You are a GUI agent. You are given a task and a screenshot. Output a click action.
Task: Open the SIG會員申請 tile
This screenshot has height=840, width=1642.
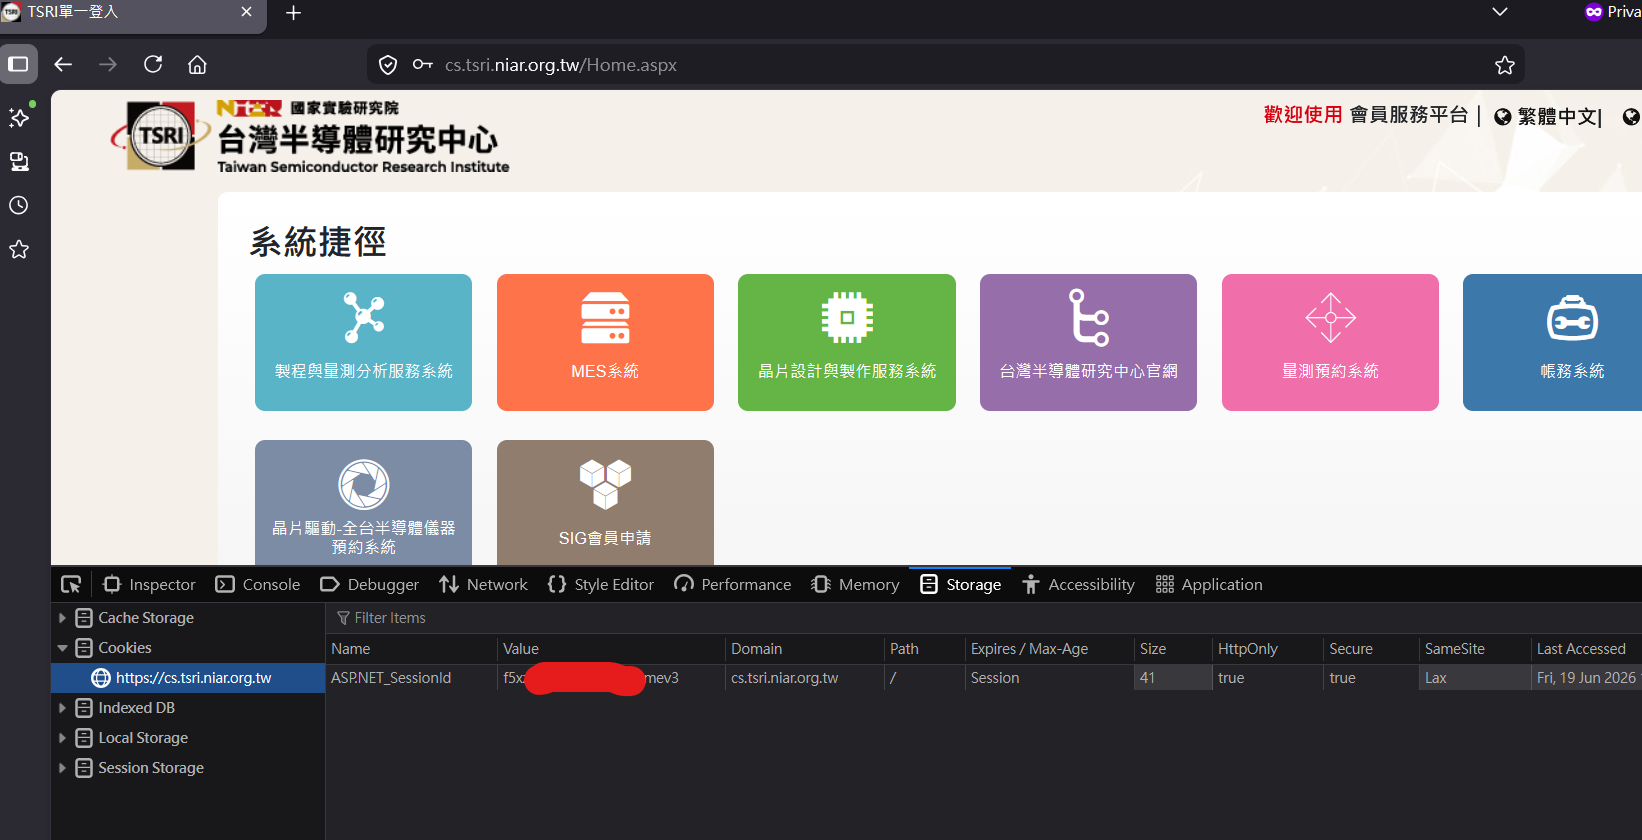pos(605,503)
